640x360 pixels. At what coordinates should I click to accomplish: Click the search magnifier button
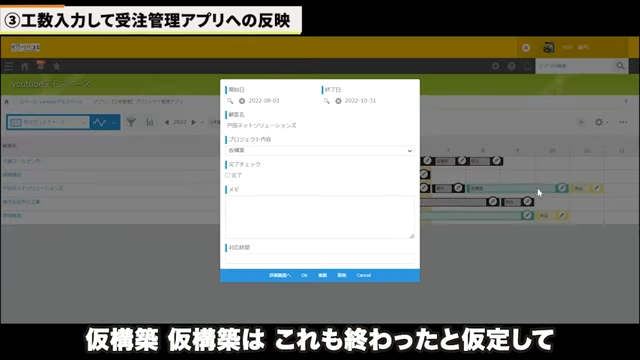click(x=620, y=66)
